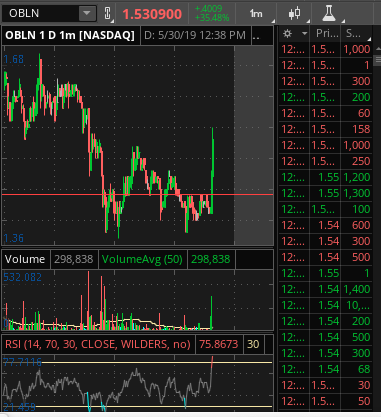Click the Time and Sales vertical scrollbar

coord(378,60)
